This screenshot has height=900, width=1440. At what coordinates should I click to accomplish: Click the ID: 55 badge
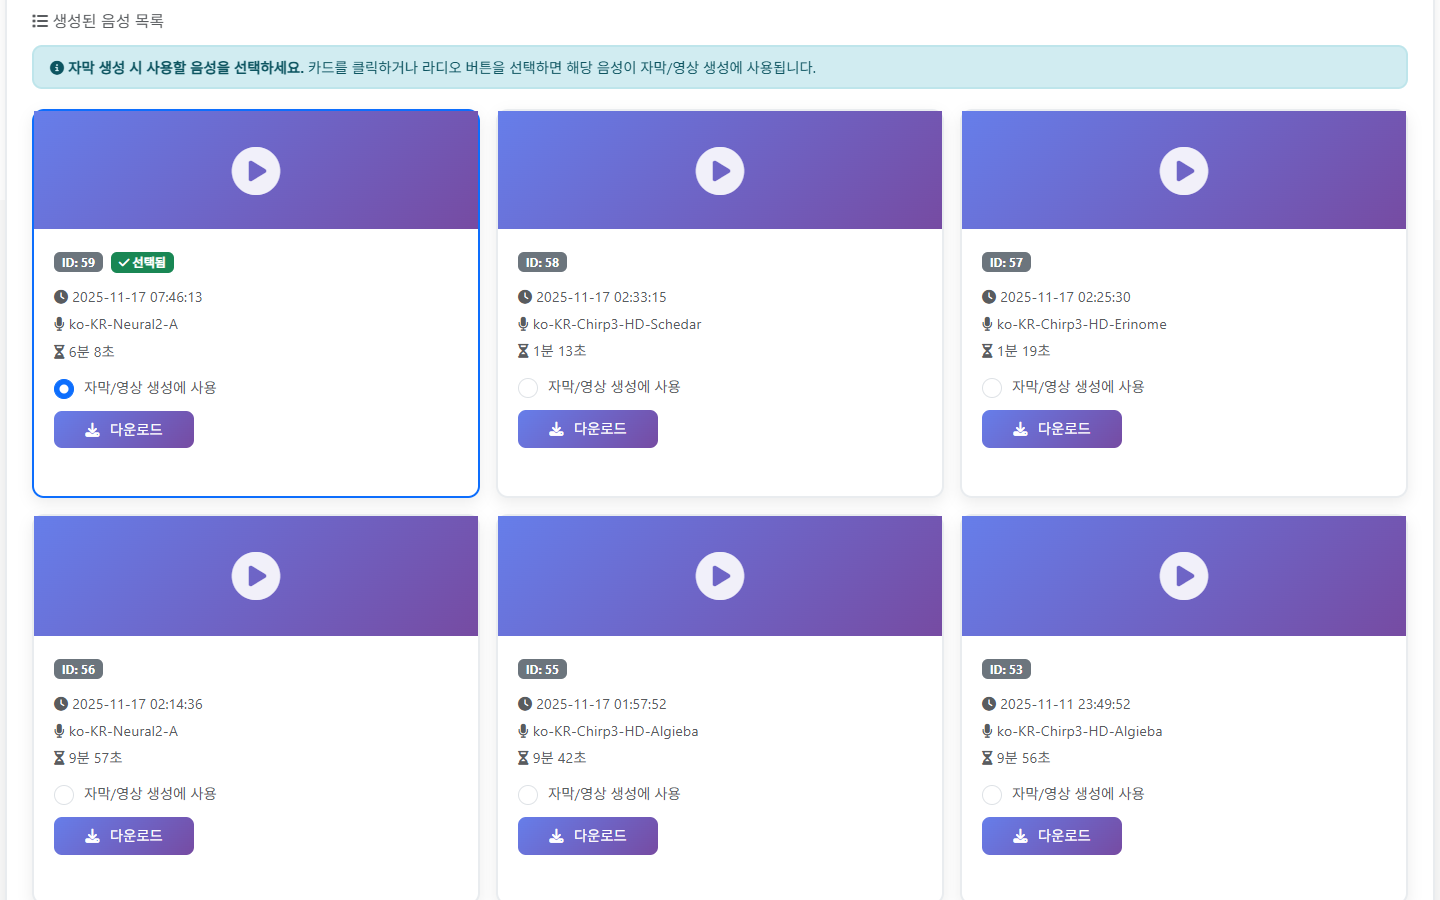point(542,669)
